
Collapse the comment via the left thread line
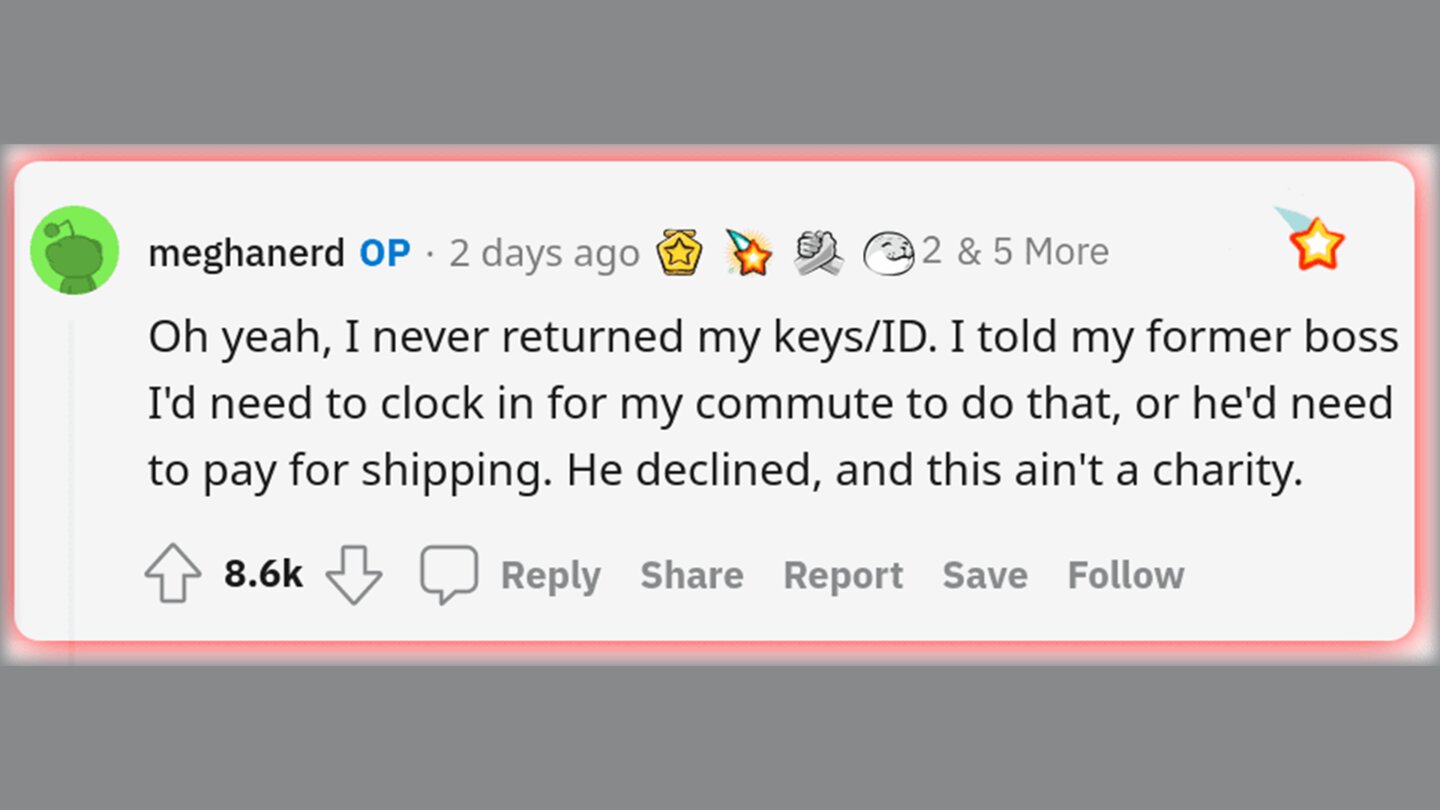pos(70,480)
